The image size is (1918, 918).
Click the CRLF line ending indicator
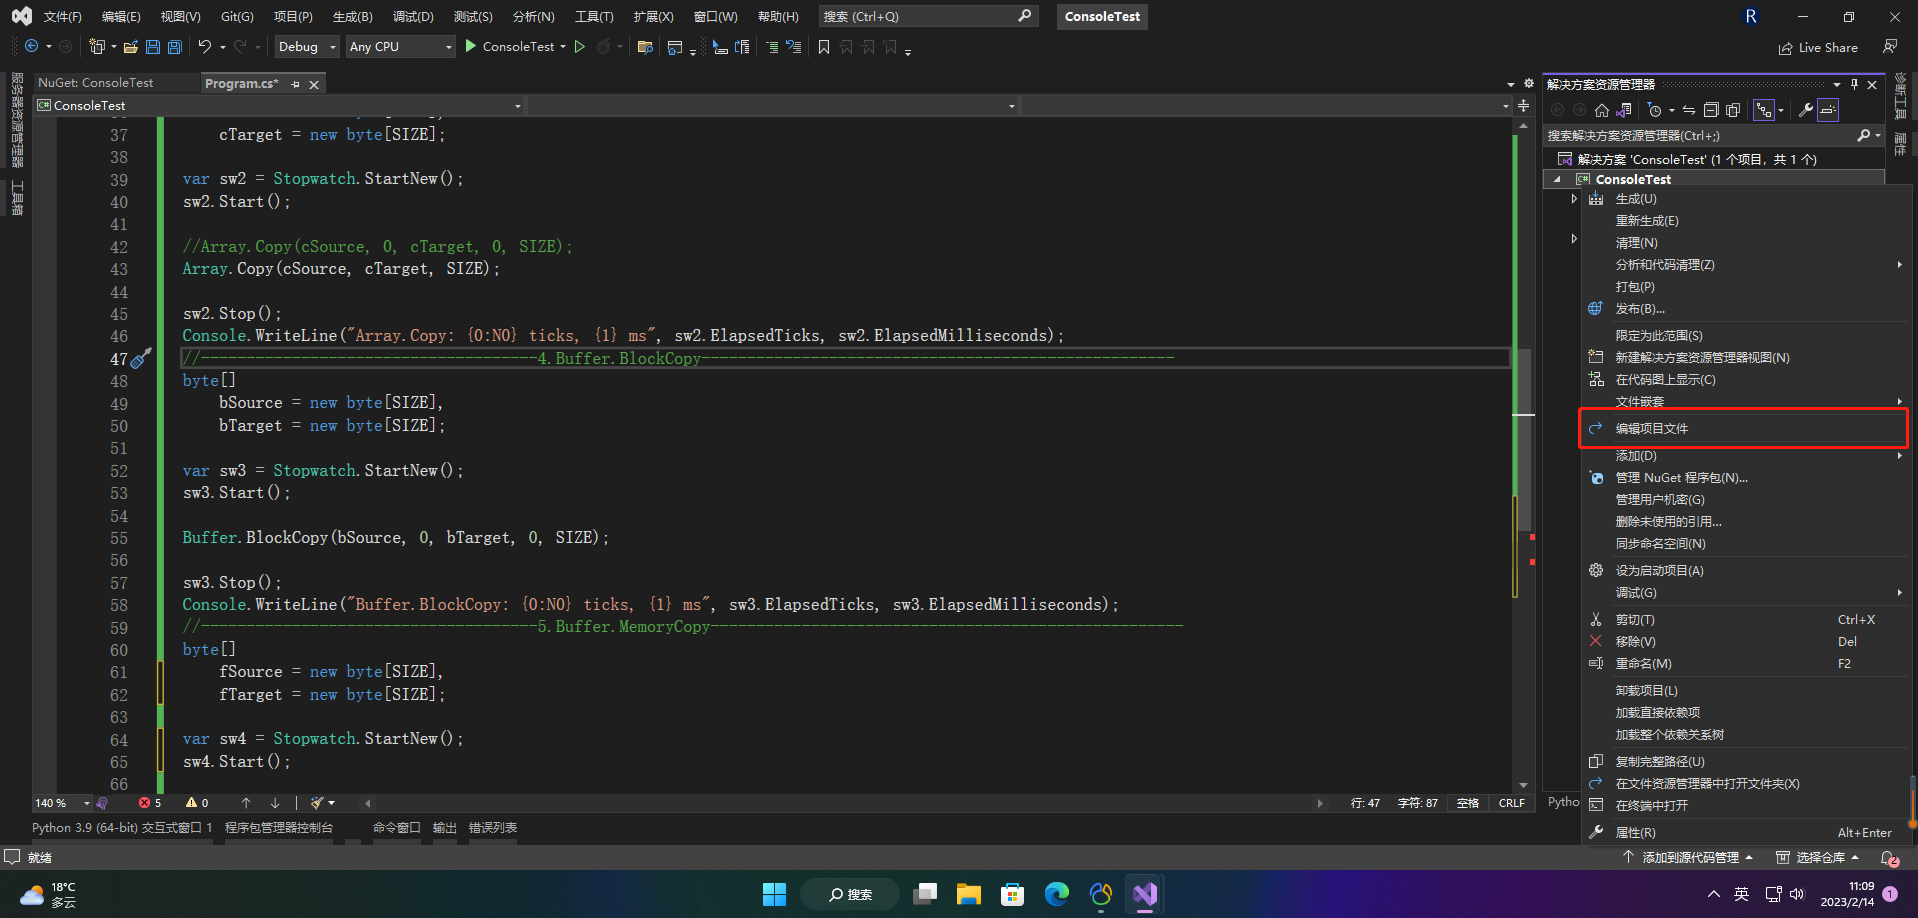coord(1512,803)
